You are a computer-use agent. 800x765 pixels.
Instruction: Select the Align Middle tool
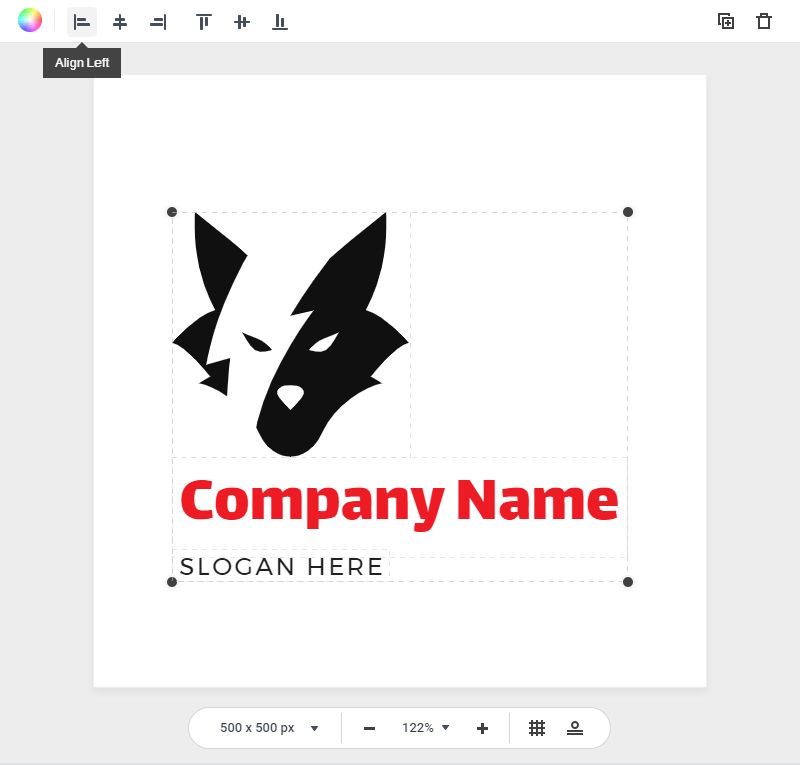[241, 21]
